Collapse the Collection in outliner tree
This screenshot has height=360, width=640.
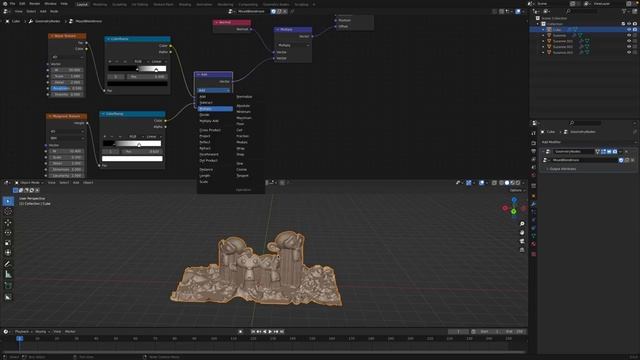pos(538,24)
